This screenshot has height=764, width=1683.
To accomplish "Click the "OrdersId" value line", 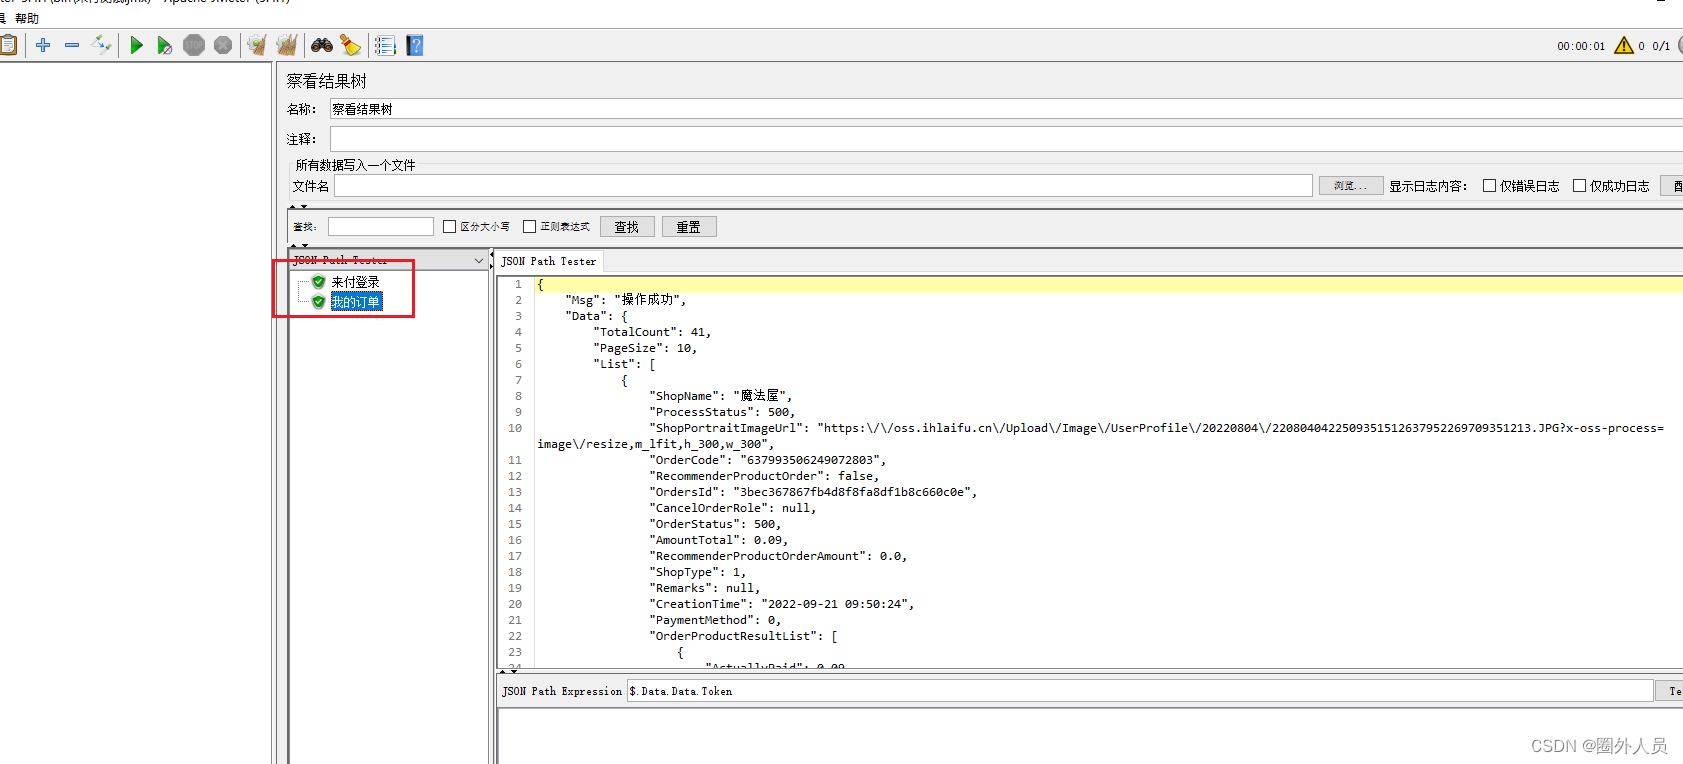I will pos(813,492).
